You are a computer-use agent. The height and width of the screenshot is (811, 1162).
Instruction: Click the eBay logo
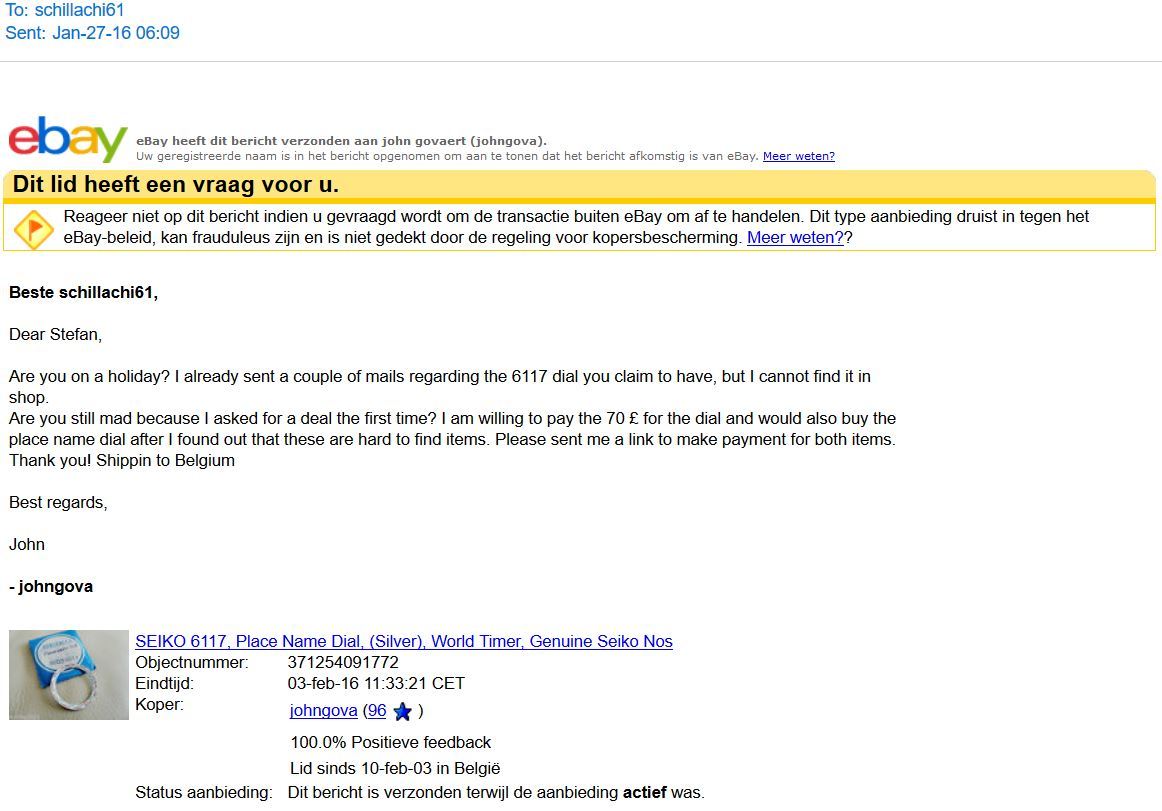pos(68,139)
